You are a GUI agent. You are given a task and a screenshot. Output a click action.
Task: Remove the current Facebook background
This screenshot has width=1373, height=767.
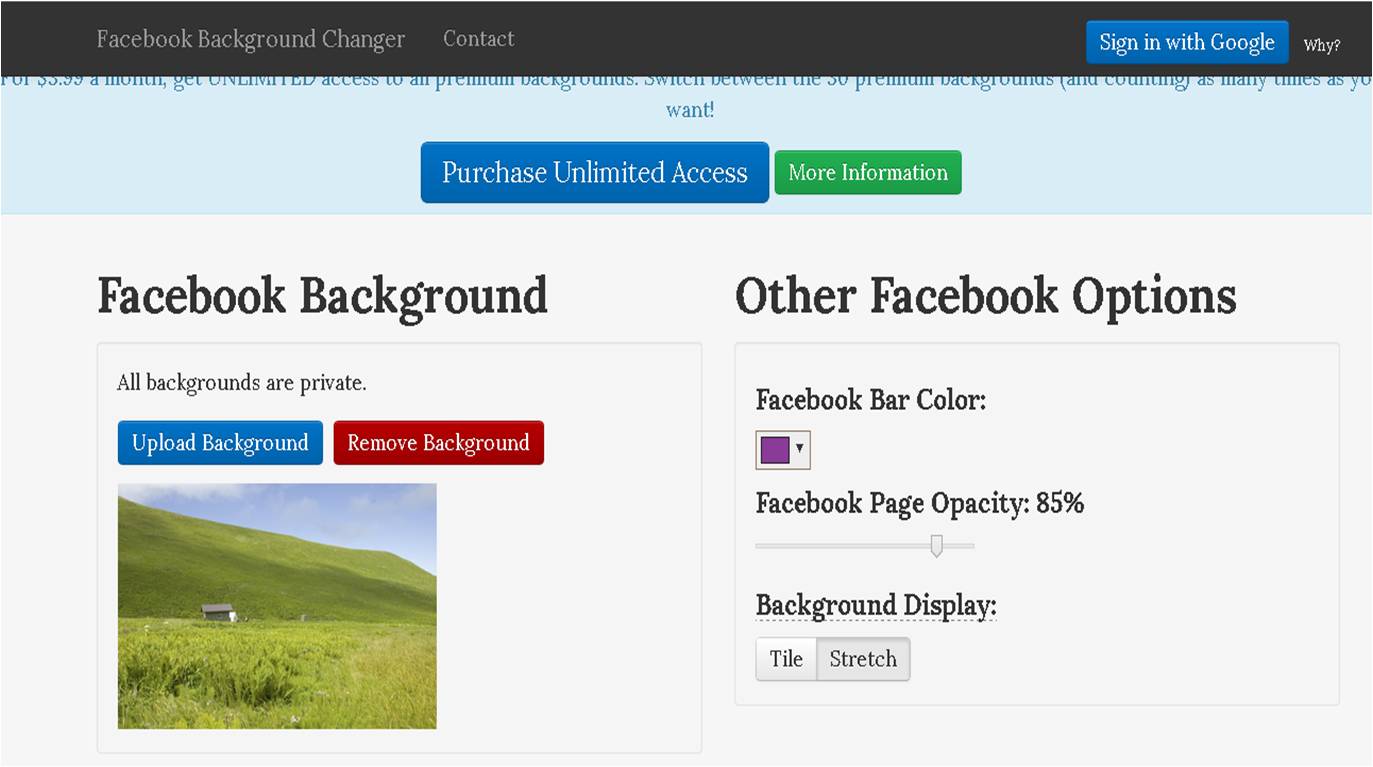pos(438,442)
